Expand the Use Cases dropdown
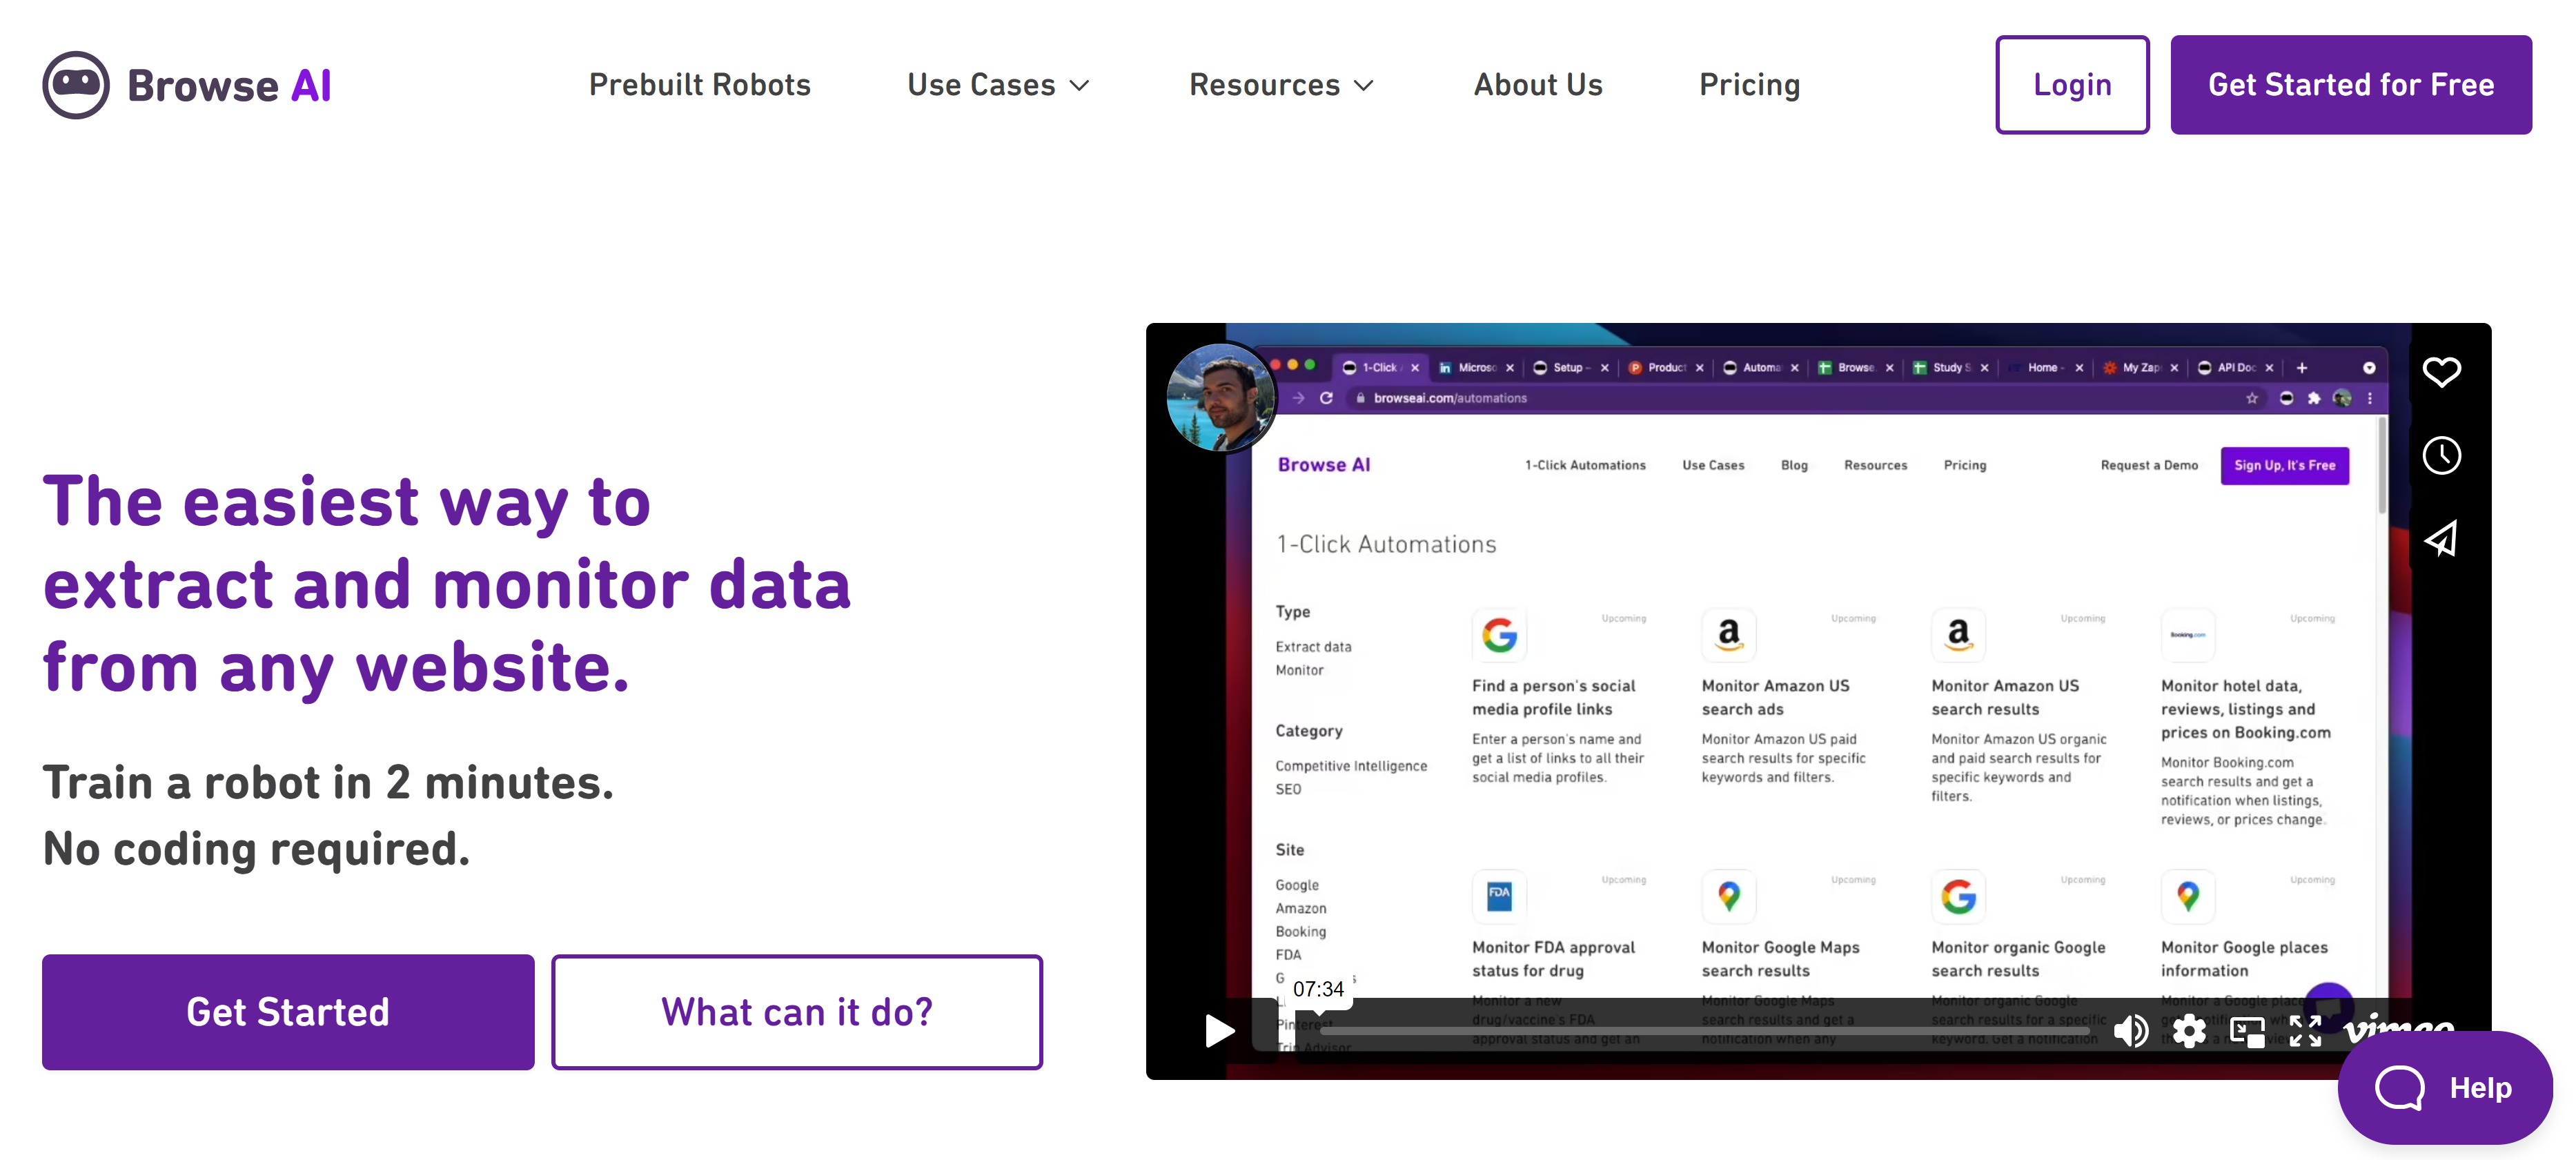 pyautogui.click(x=998, y=85)
